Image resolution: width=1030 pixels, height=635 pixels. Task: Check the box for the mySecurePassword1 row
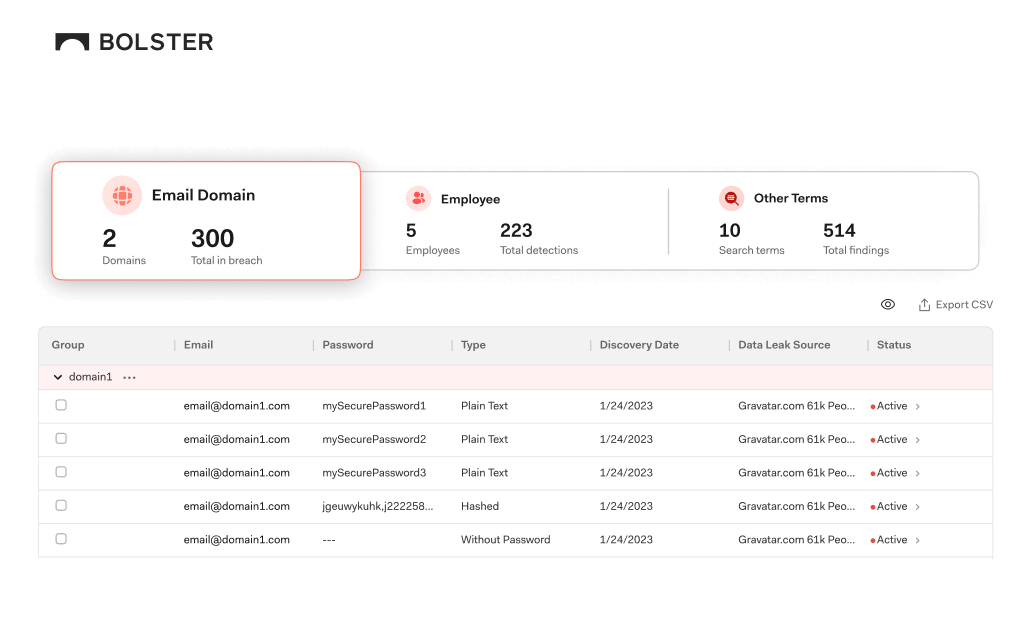[x=61, y=405]
